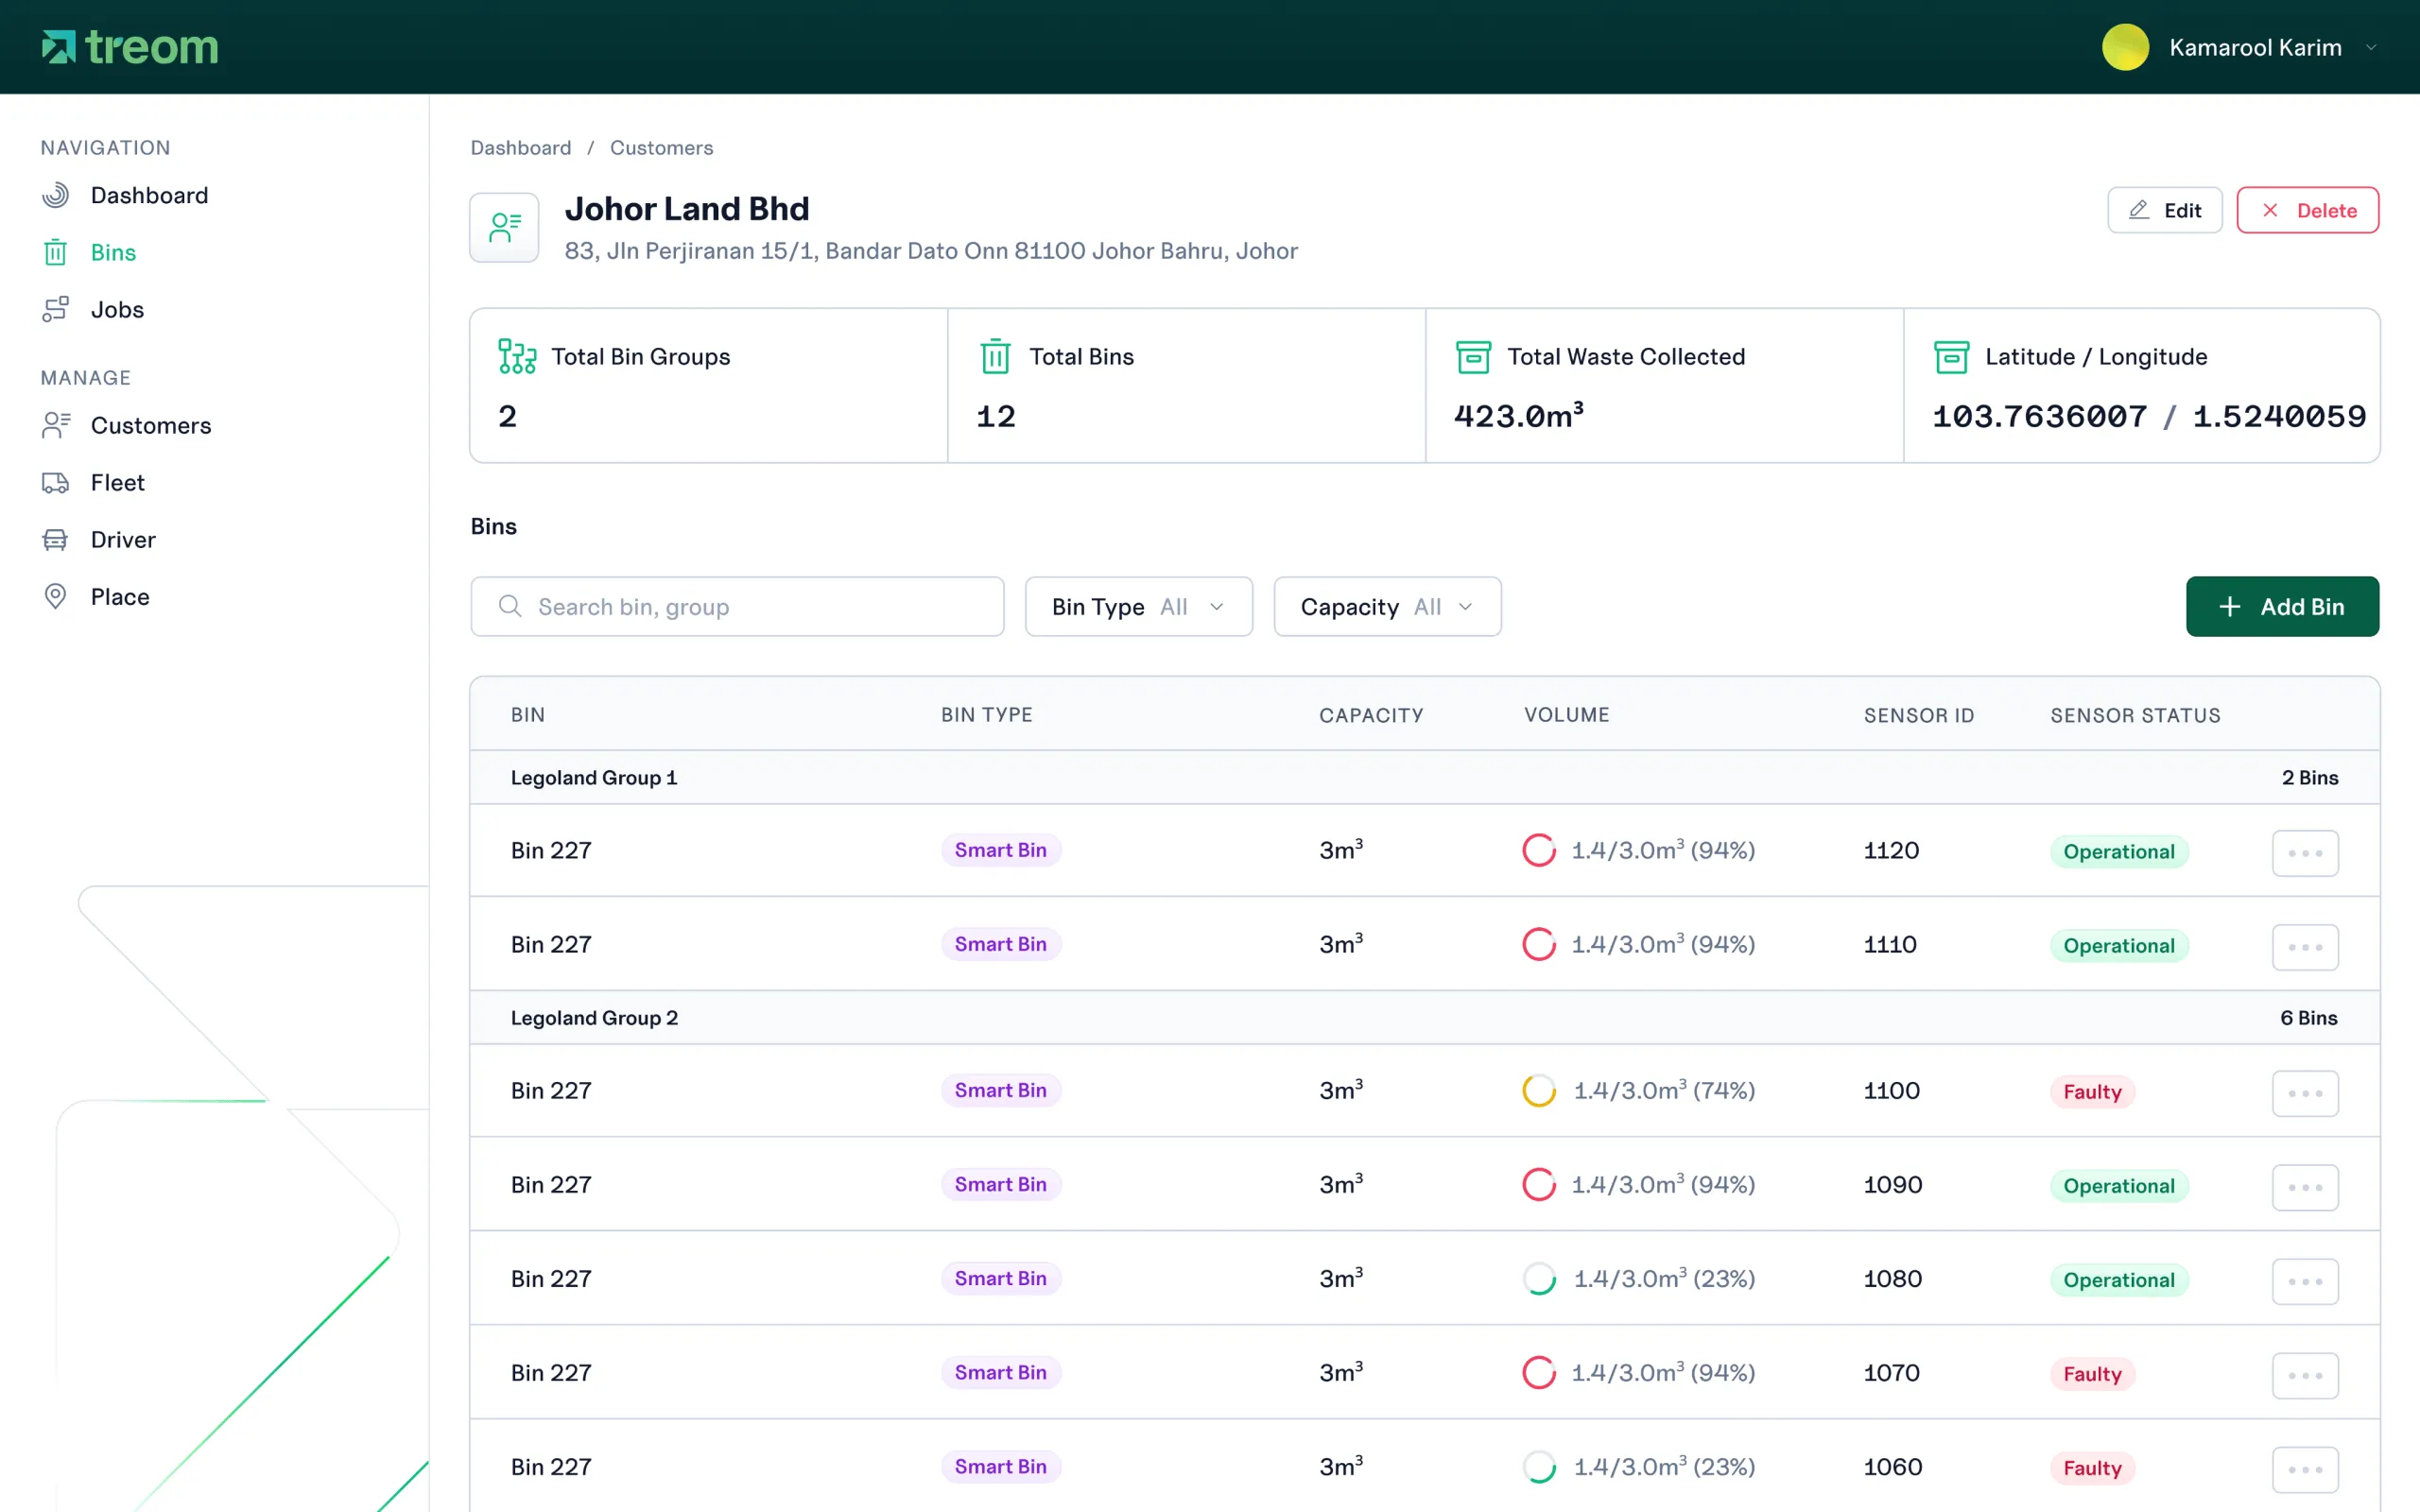Click the Customers breadcrumb link
Screen dimensions: 2420x1512
(662, 148)
